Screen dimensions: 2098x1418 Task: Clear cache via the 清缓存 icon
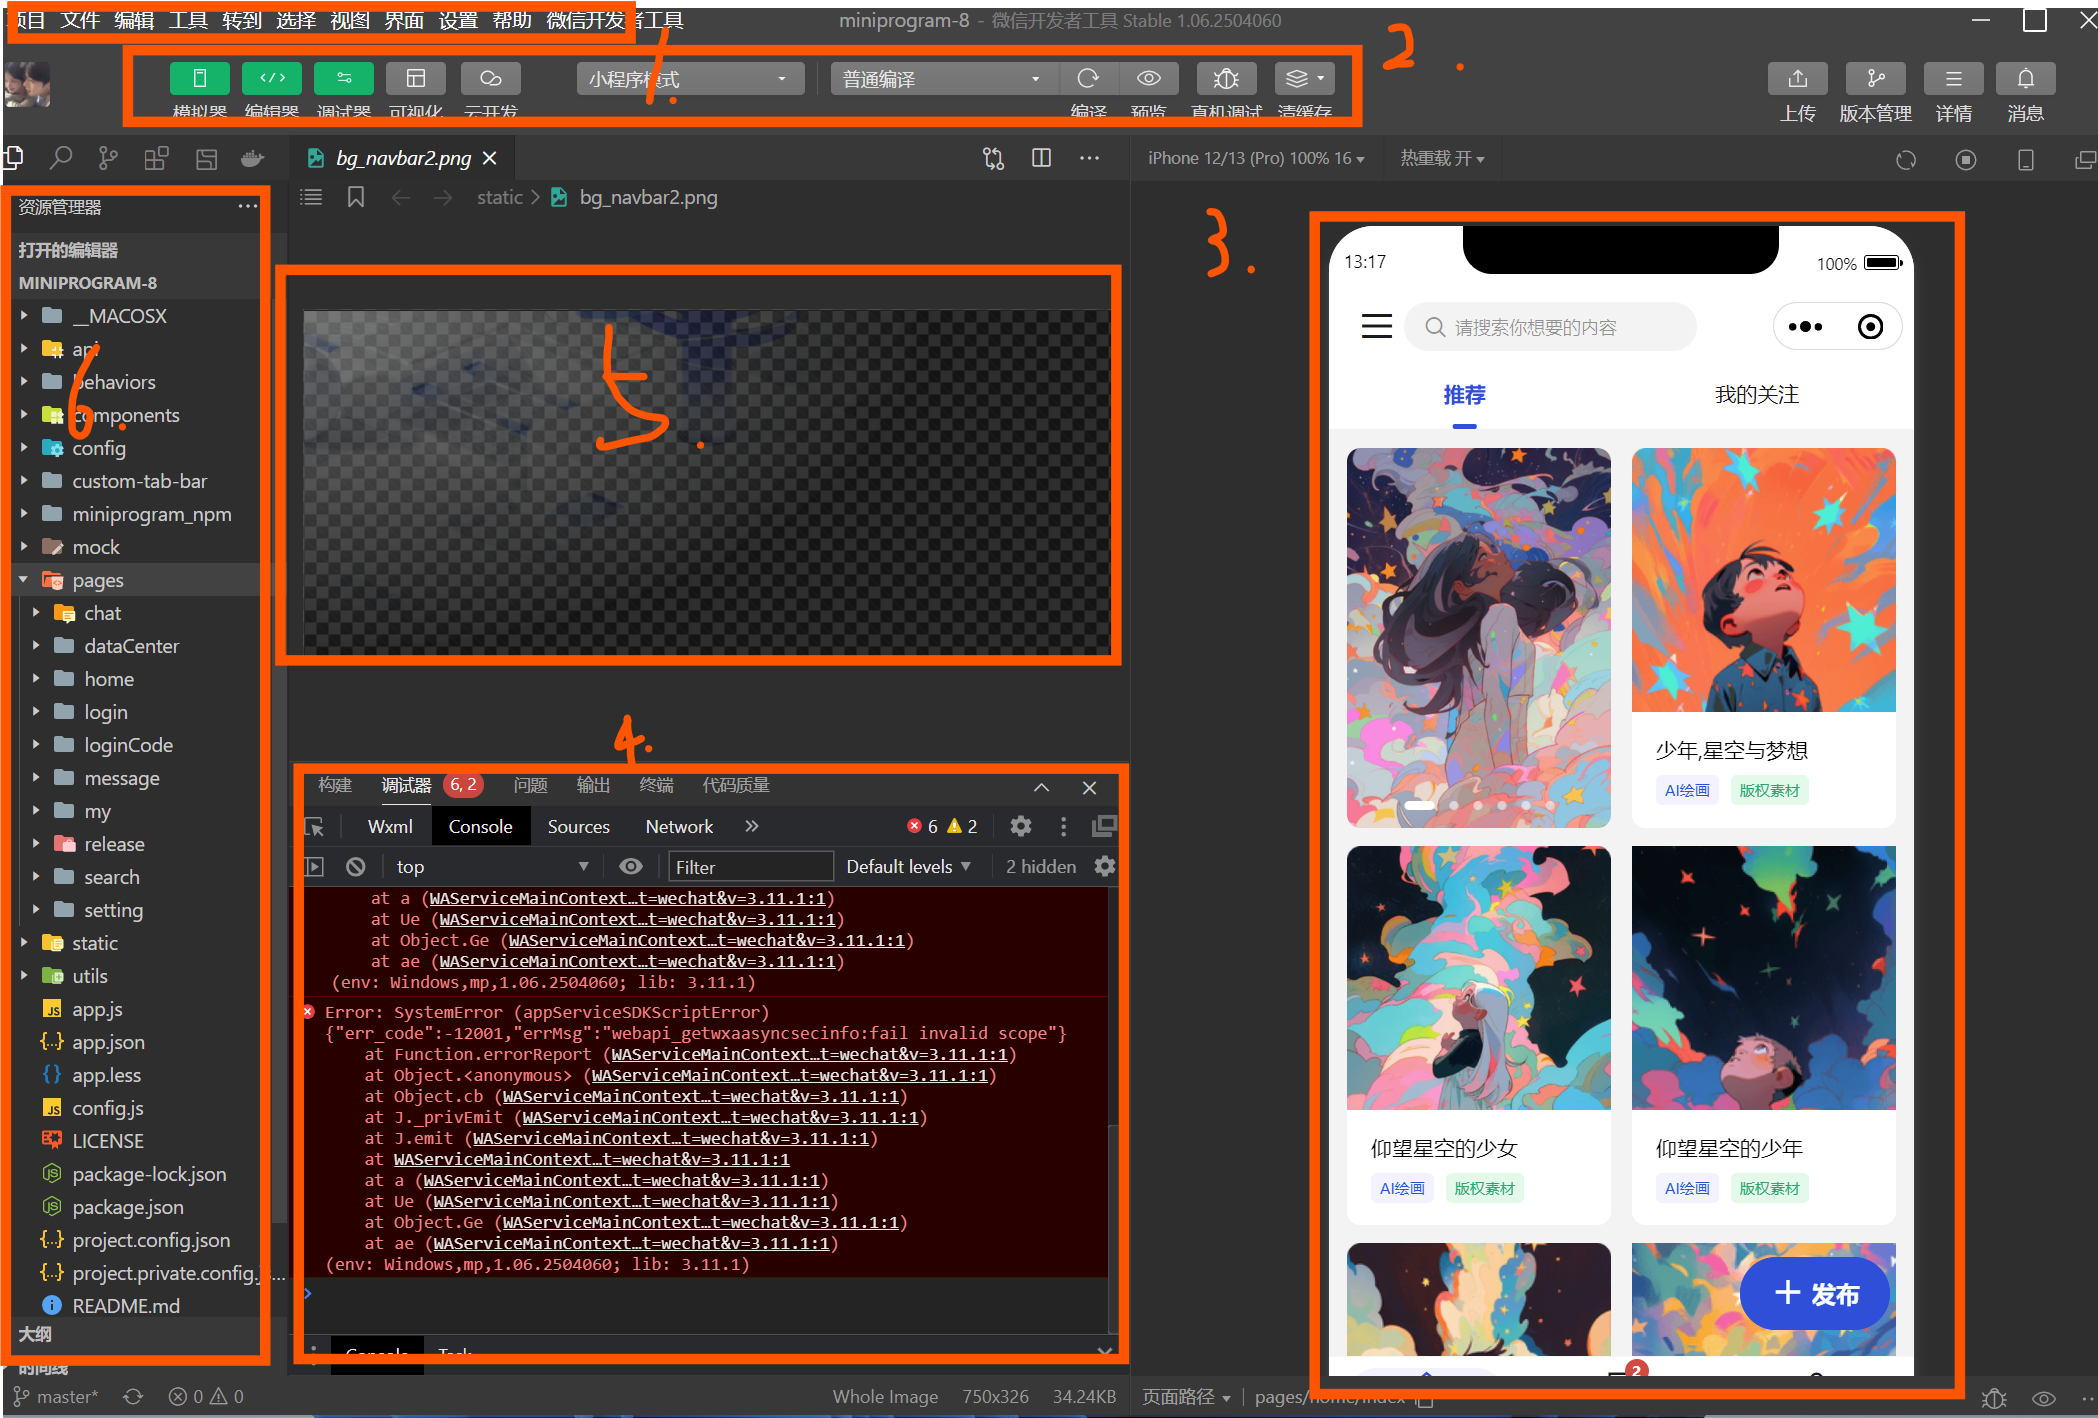(1304, 78)
